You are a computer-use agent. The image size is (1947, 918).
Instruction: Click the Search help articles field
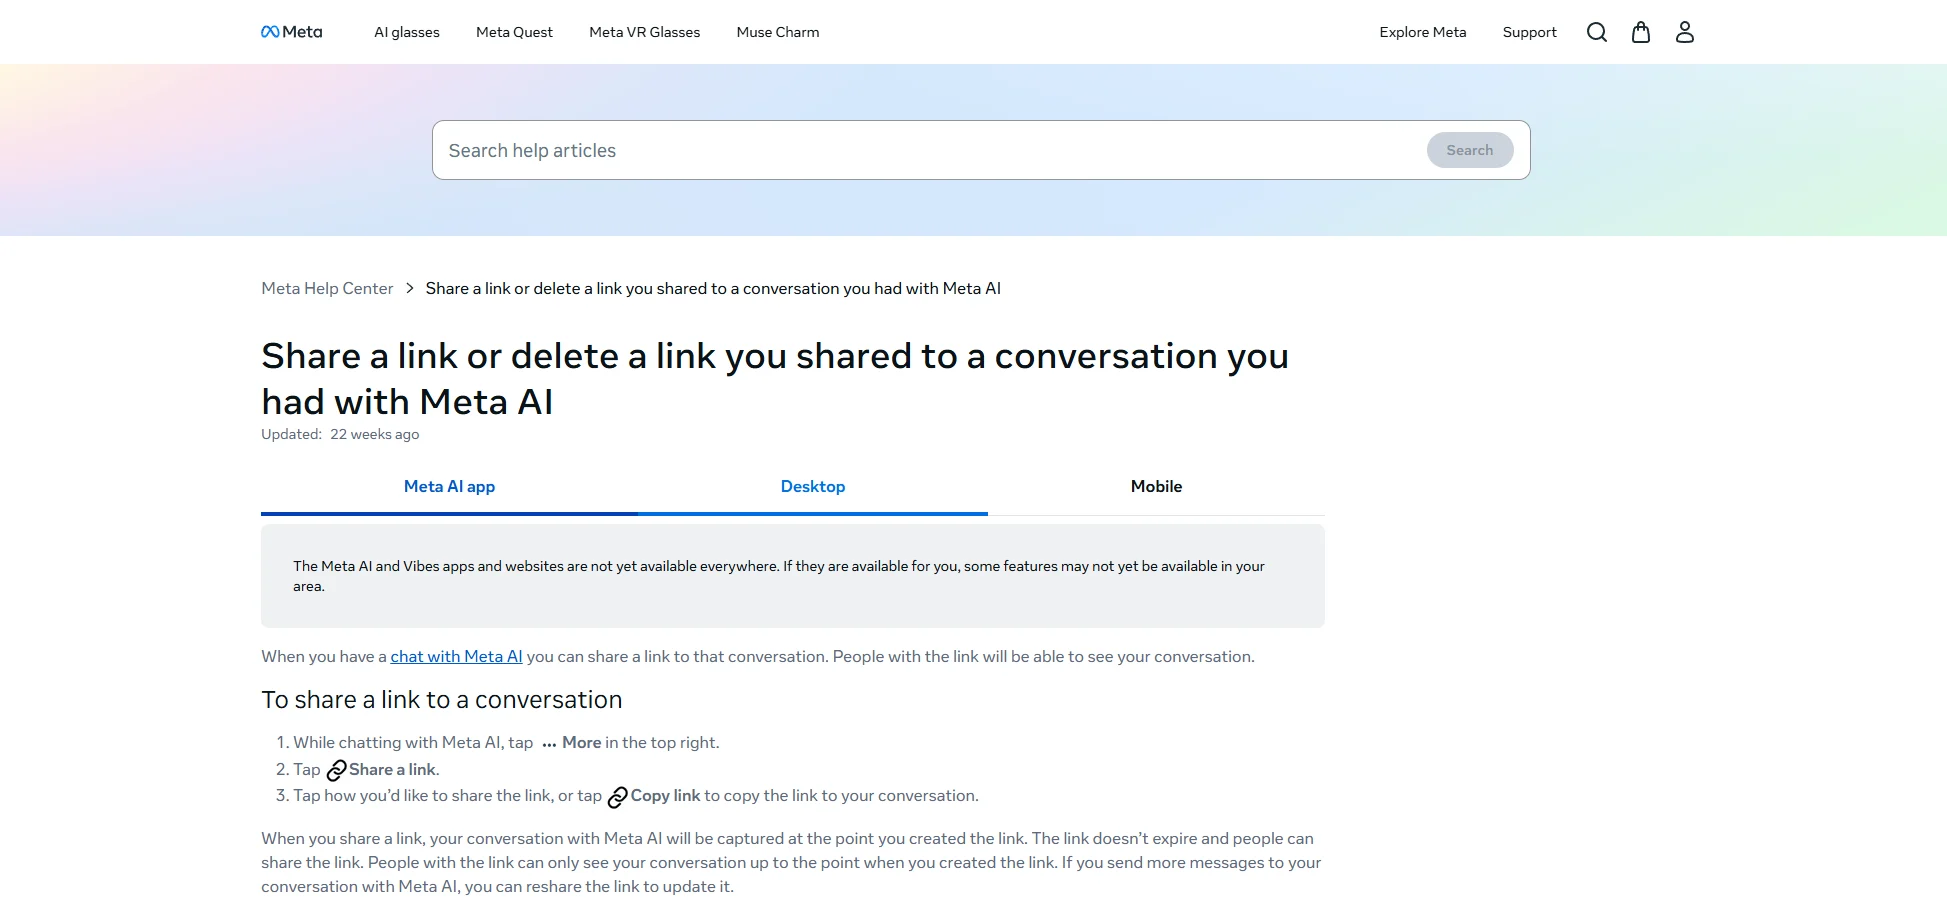pyautogui.click(x=930, y=150)
